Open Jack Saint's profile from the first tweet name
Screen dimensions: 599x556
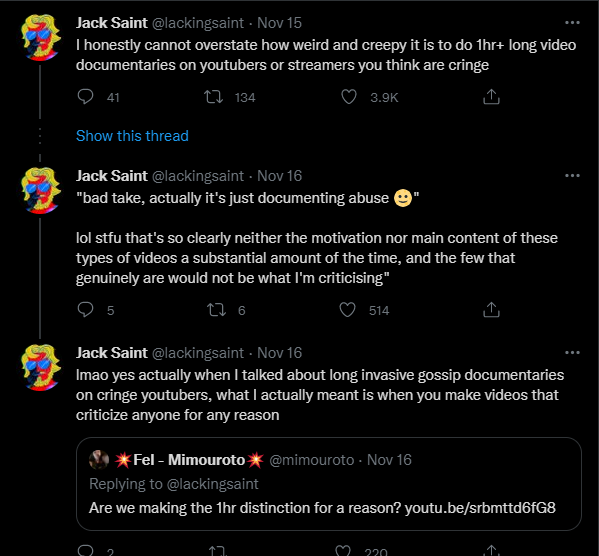tap(112, 23)
